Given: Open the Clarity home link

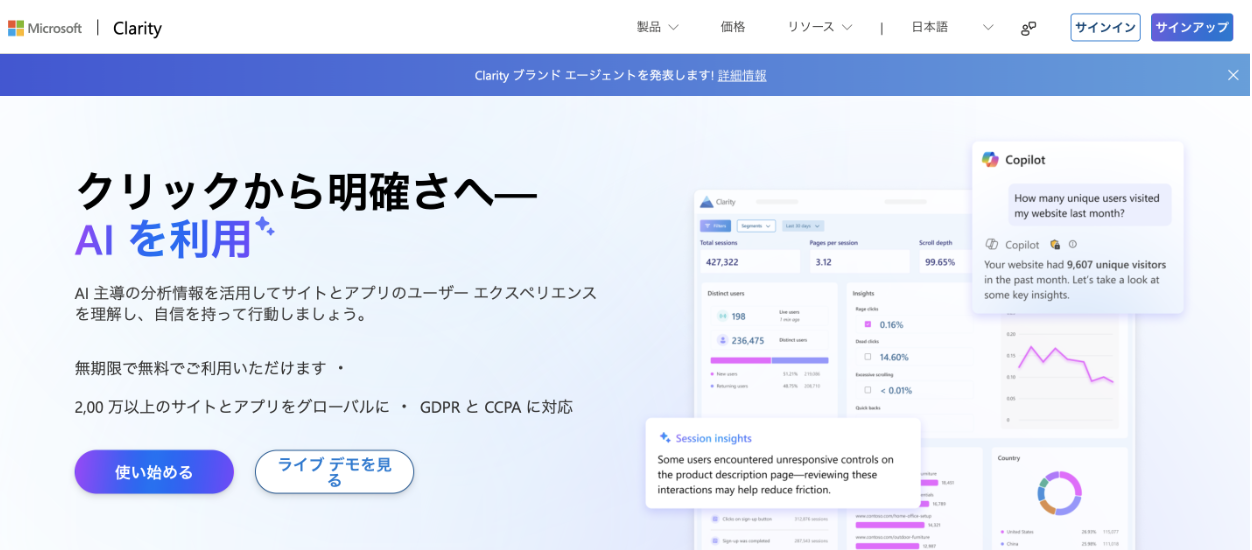Looking at the screenshot, I should click(x=137, y=28).
